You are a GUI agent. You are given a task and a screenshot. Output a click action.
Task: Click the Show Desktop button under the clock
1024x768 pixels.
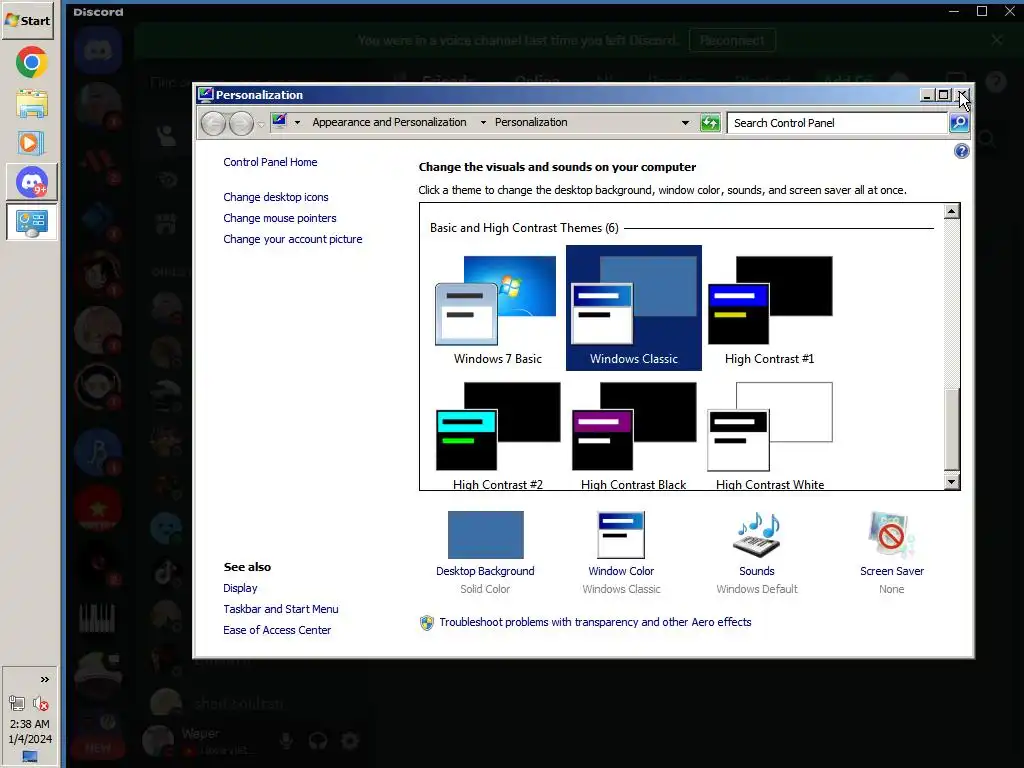pos(30,756)
